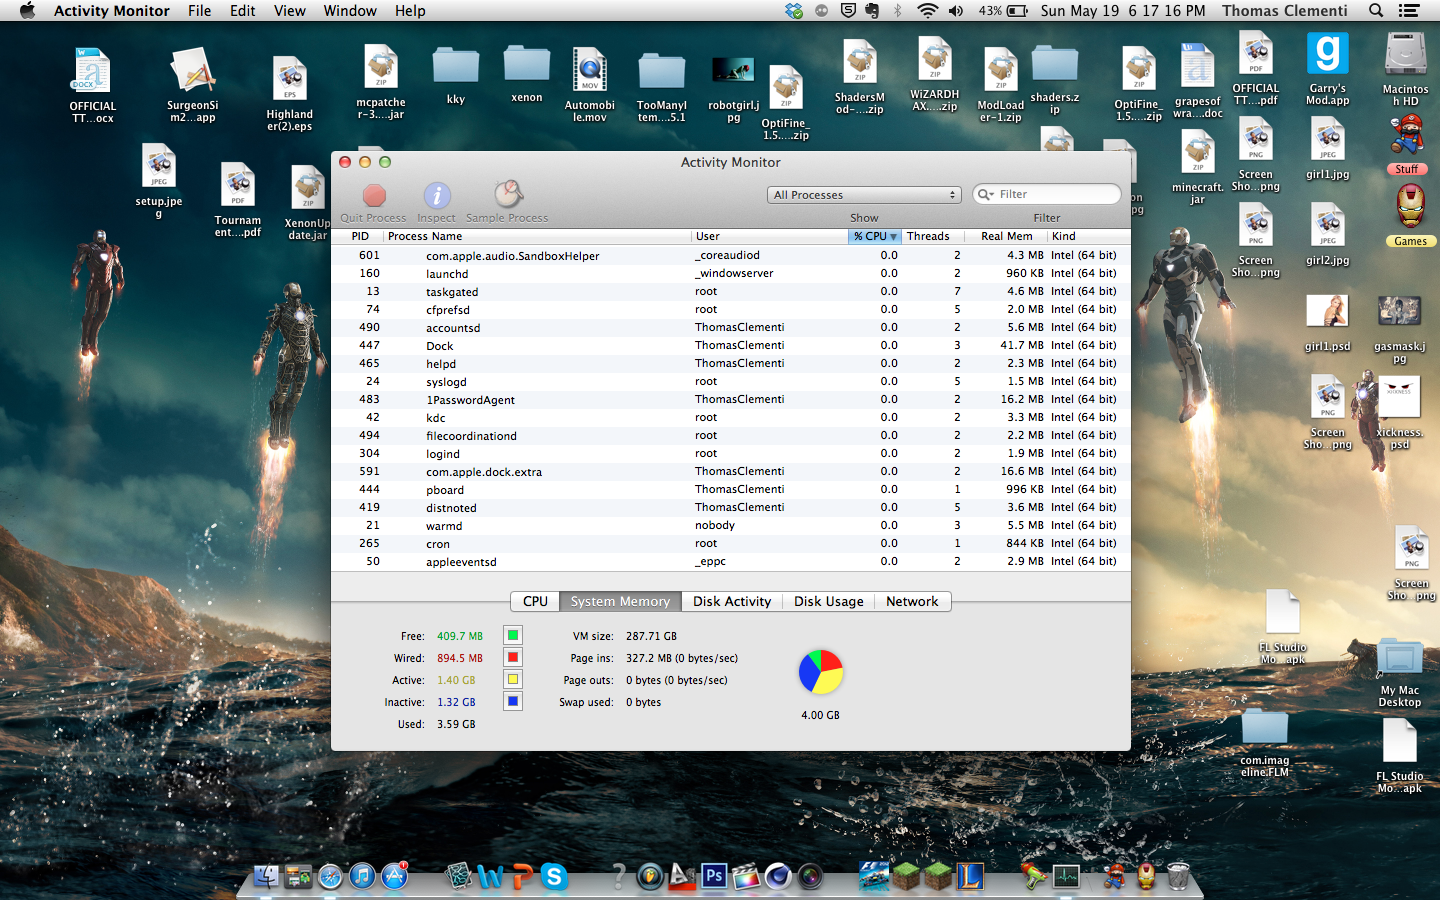The width and height of the screenshot is (1440, 900).
Task: Sort by the Threads column header
Action: [x=933, y=236]
